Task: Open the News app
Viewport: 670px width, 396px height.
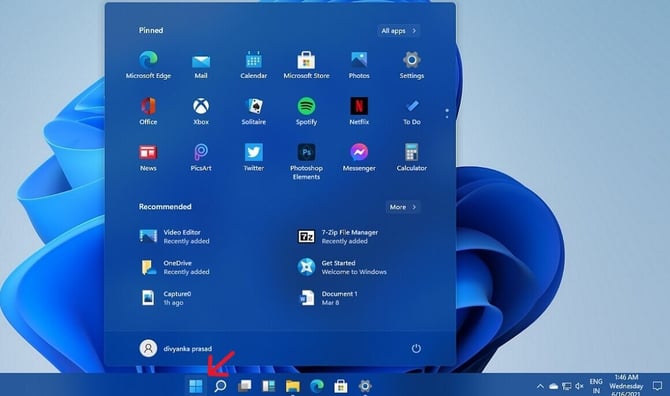Action: (x=148, y=157)
